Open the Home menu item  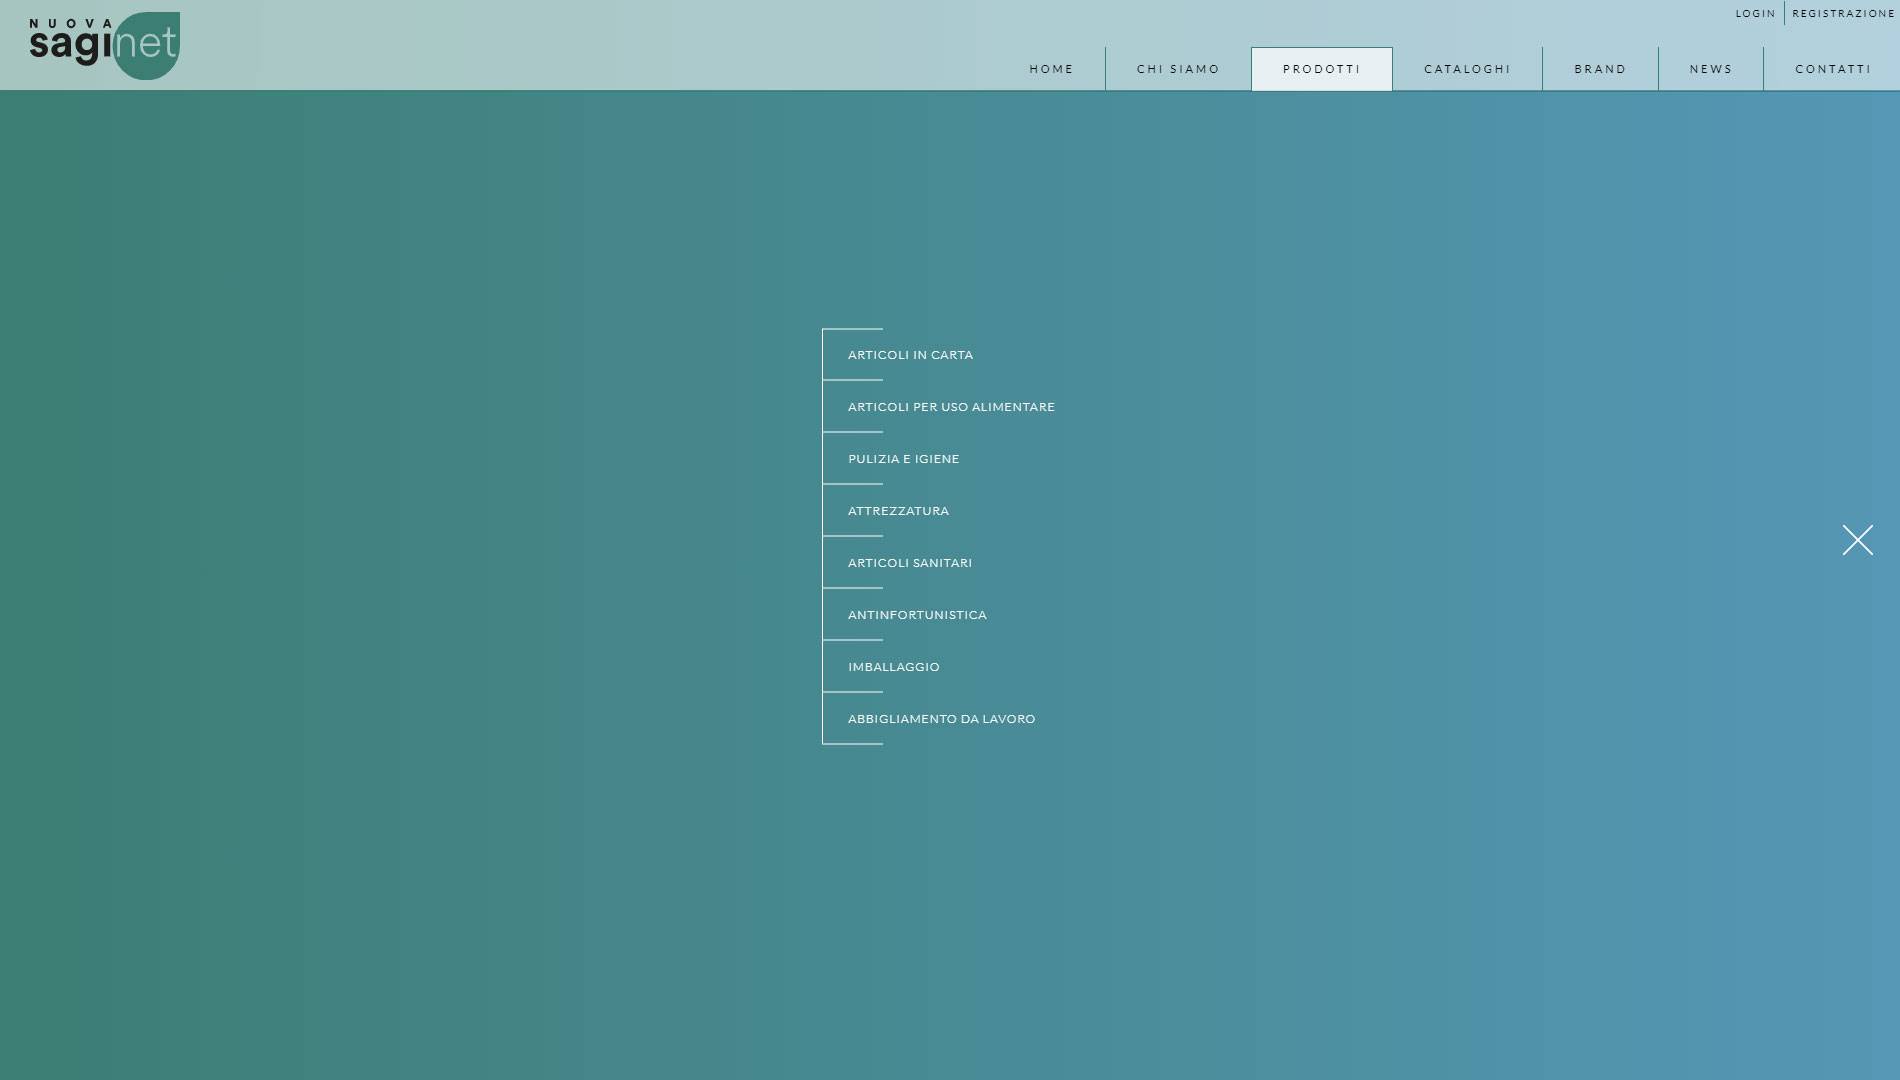[1051, 69]
